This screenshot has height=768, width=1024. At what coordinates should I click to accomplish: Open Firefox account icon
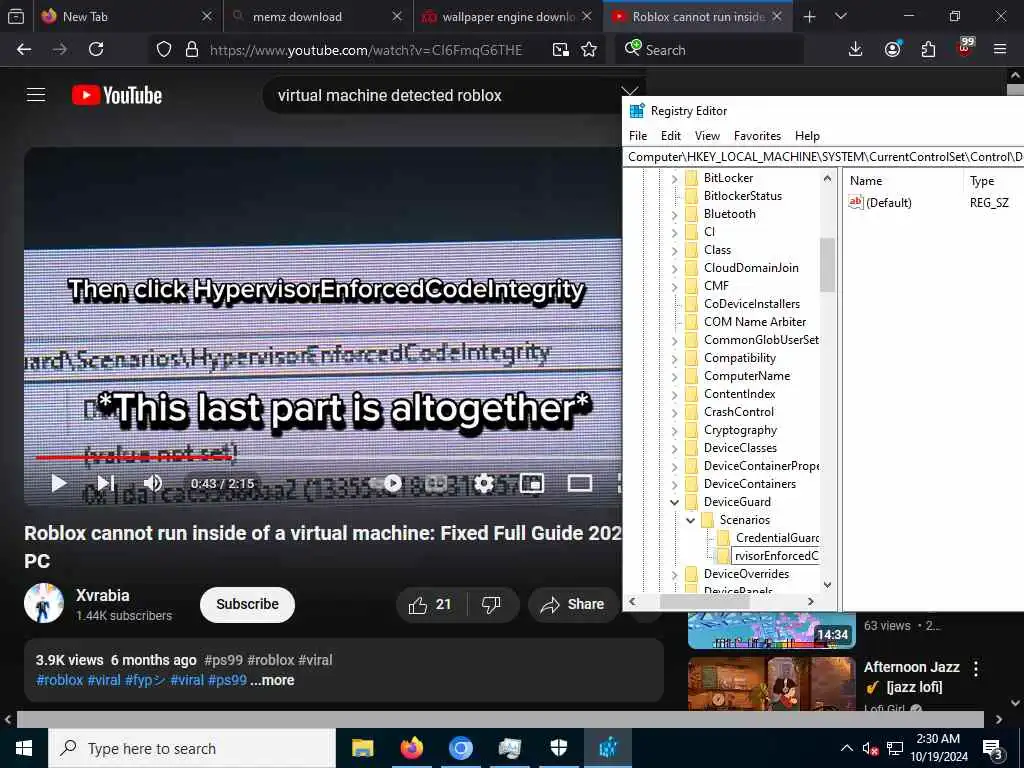pos(893,49)
